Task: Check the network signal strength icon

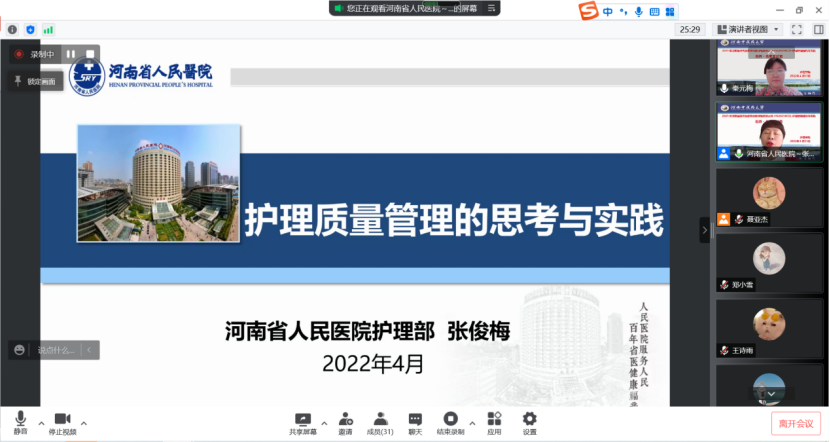Action: click(x=48, y=30)
